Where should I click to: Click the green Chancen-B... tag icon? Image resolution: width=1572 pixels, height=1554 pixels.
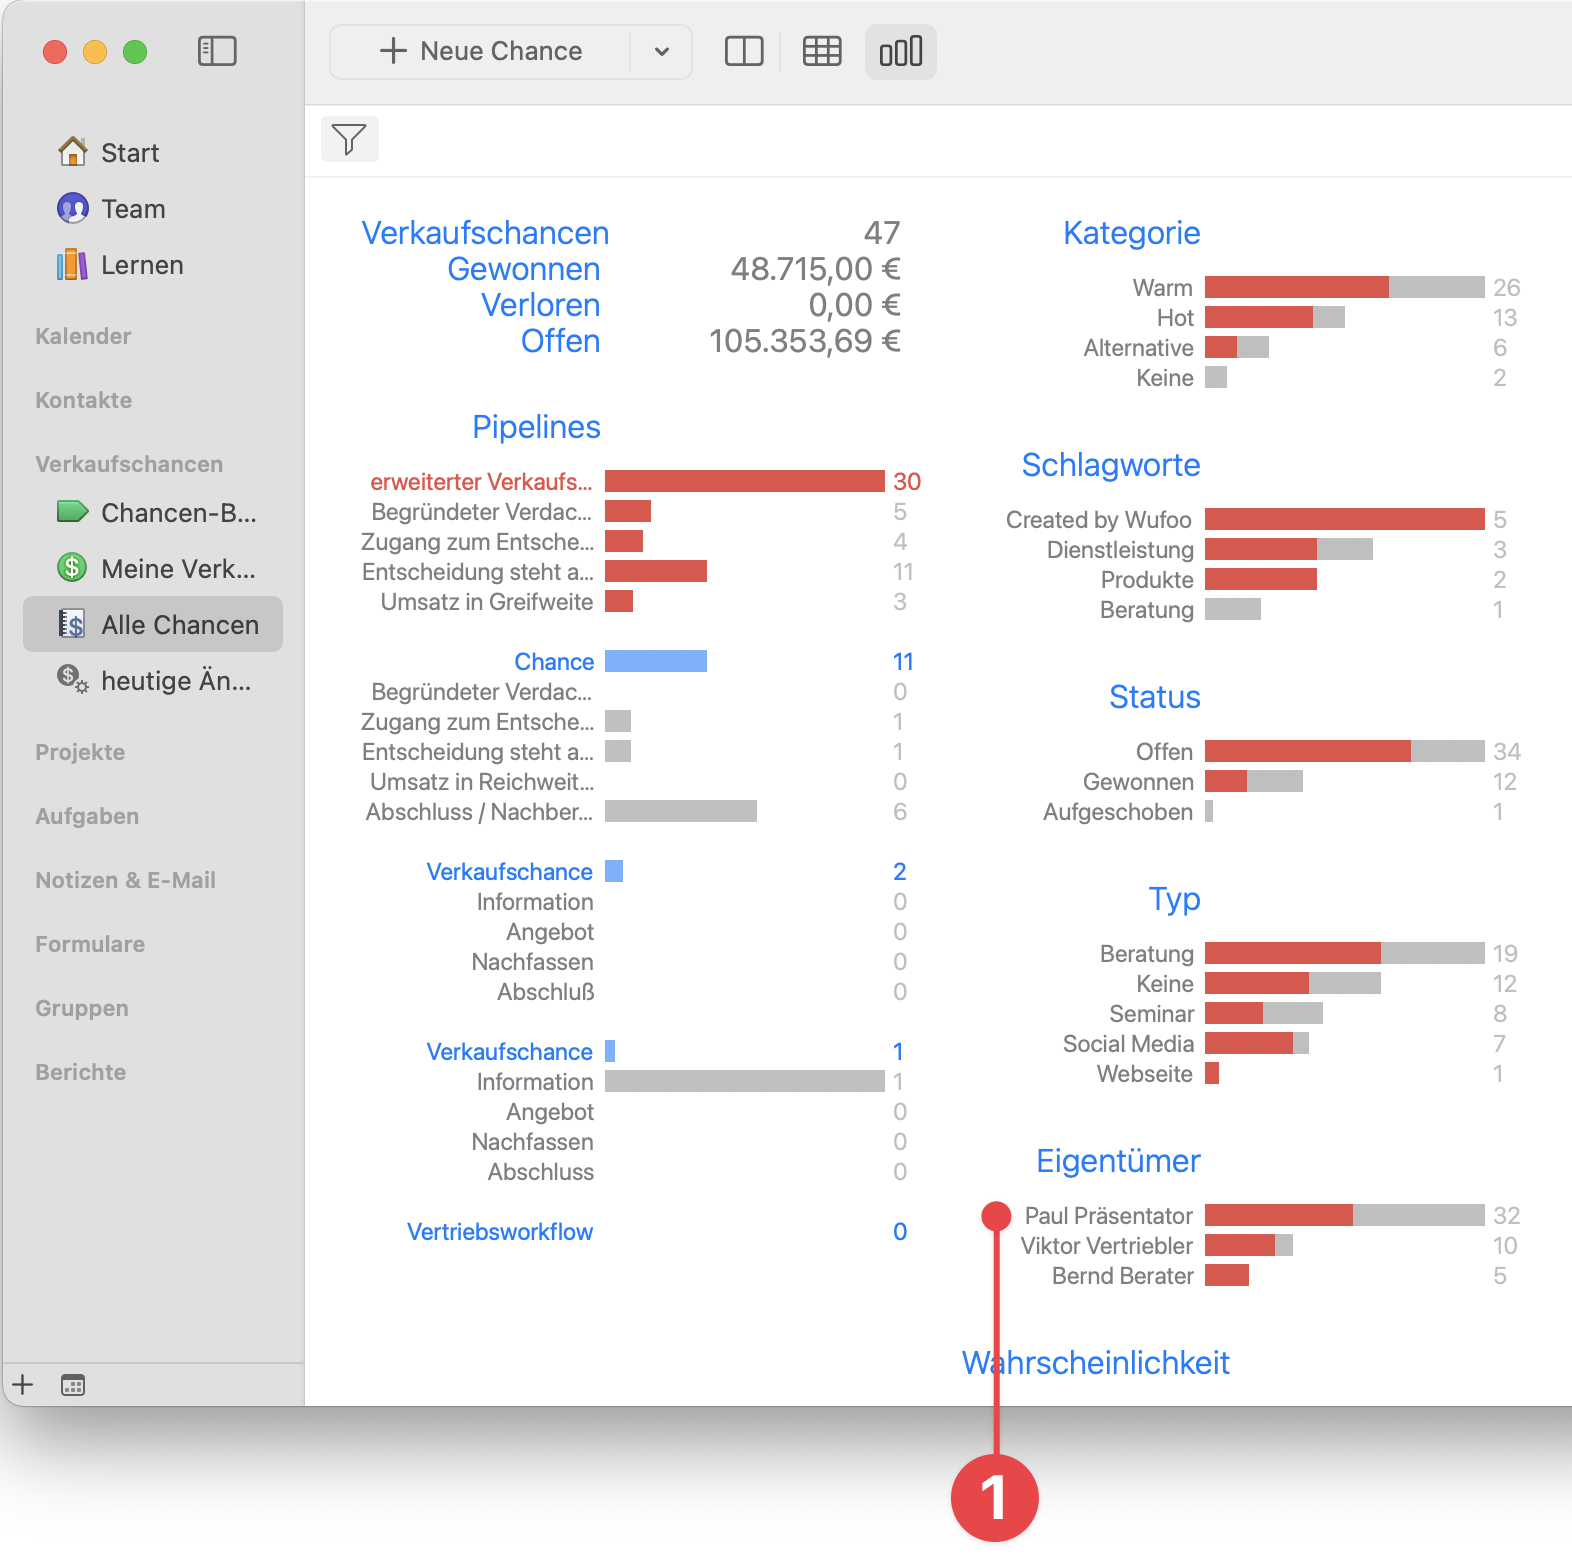[72, 512]
